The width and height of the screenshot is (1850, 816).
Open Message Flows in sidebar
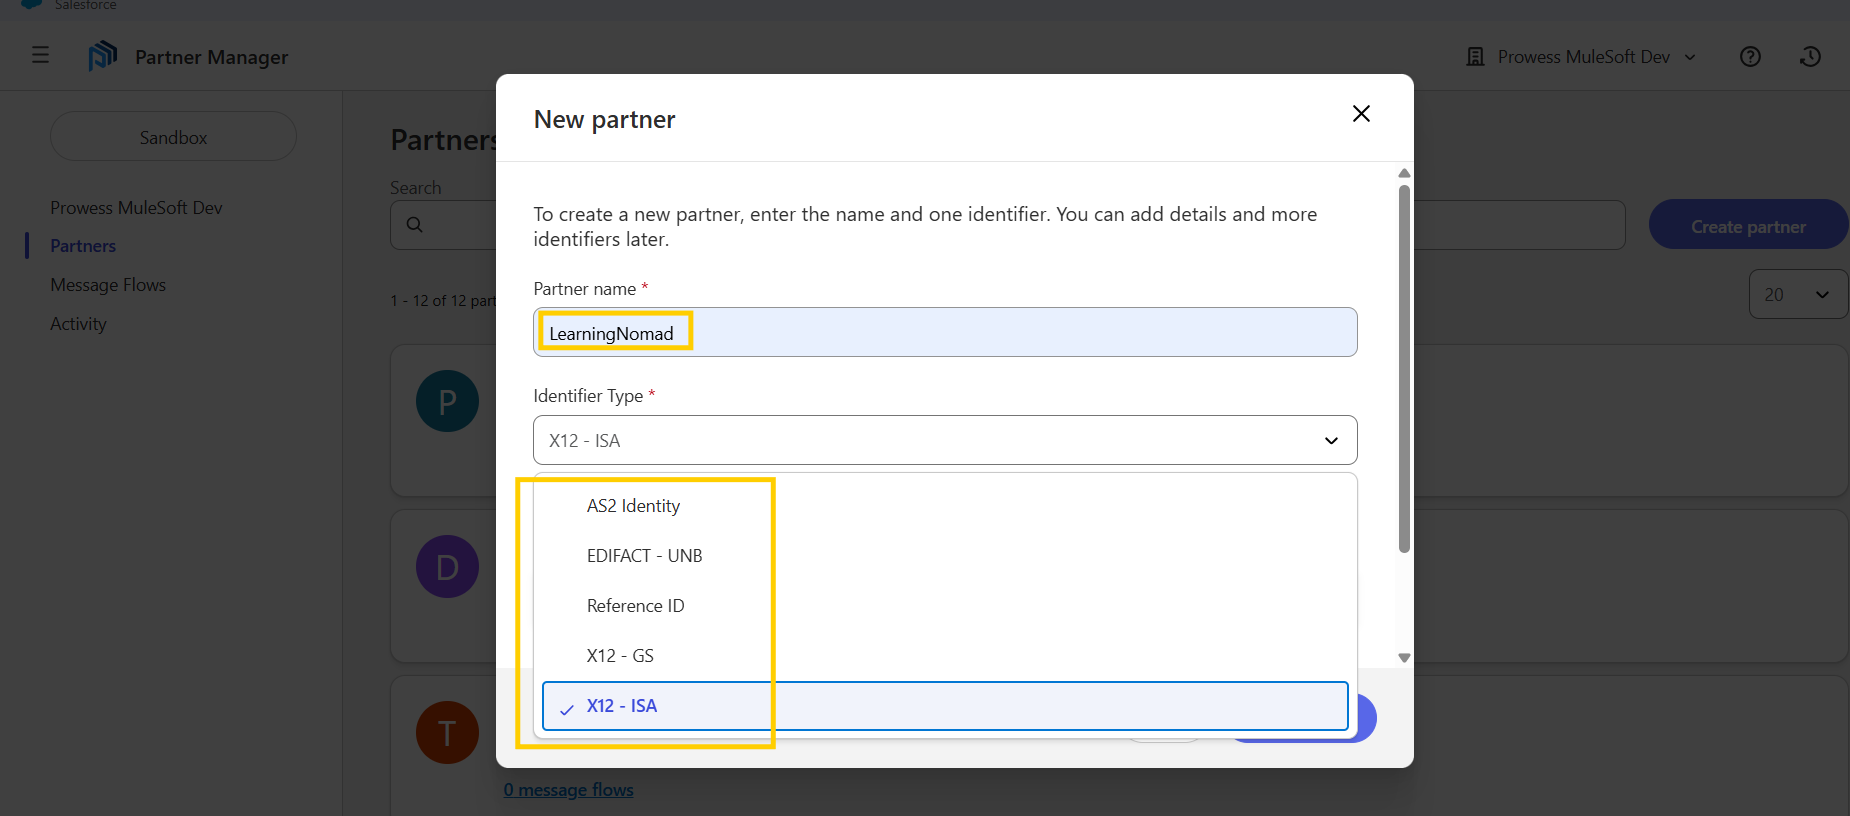click(108, 285)
